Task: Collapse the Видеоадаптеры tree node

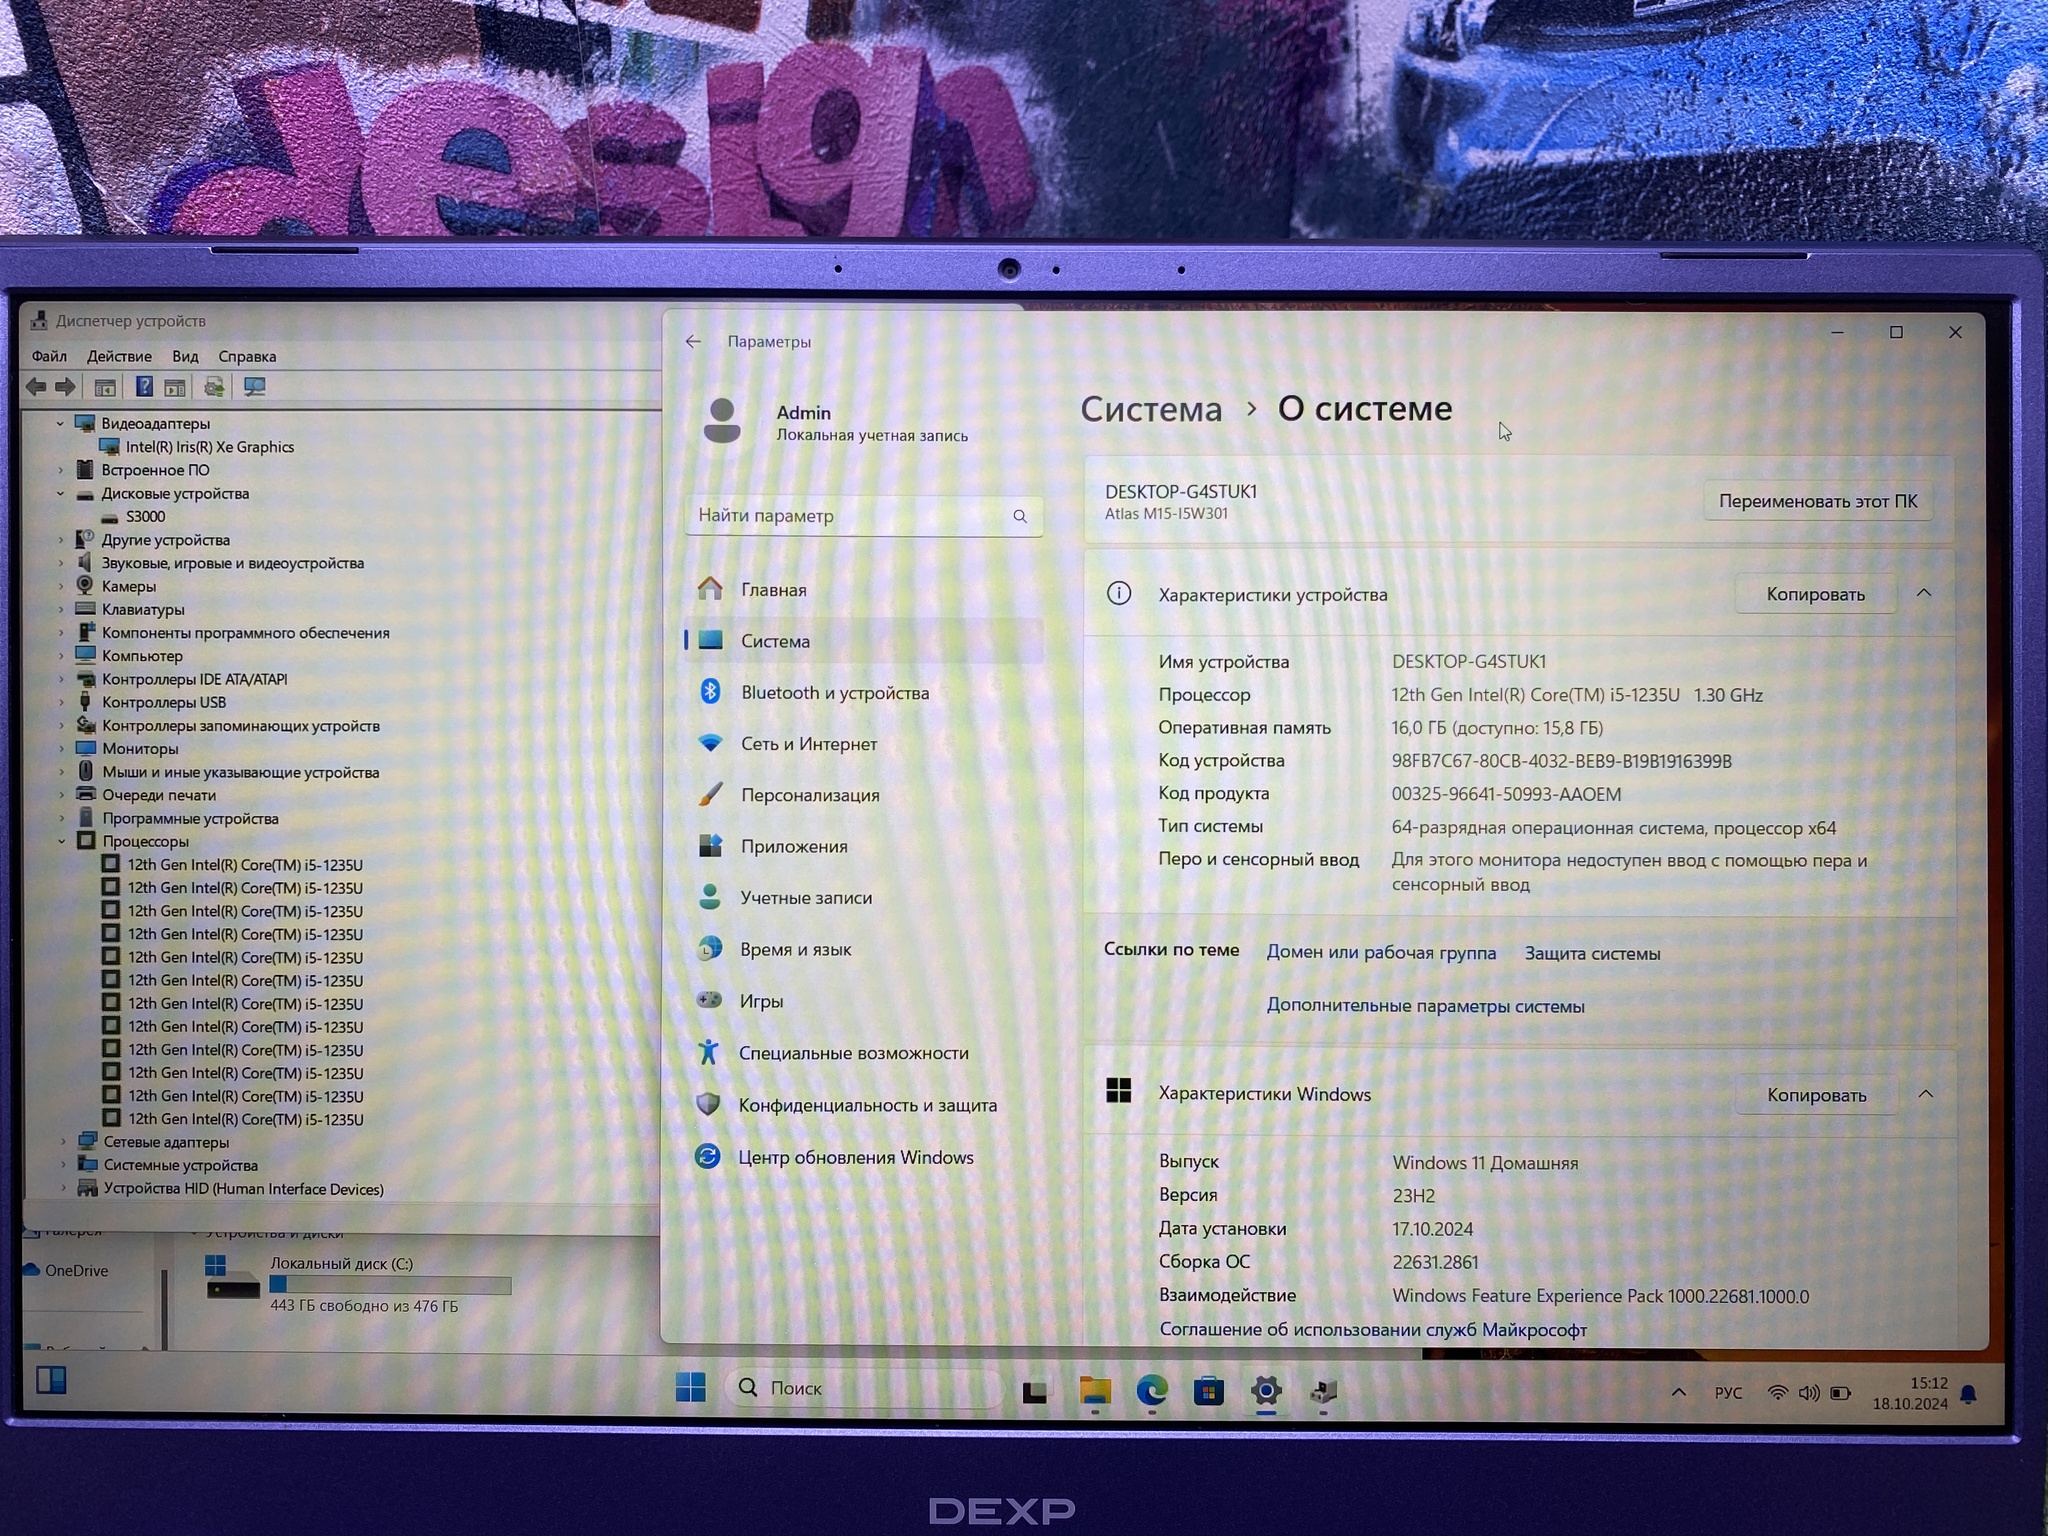Action: [x=60, y=424]
